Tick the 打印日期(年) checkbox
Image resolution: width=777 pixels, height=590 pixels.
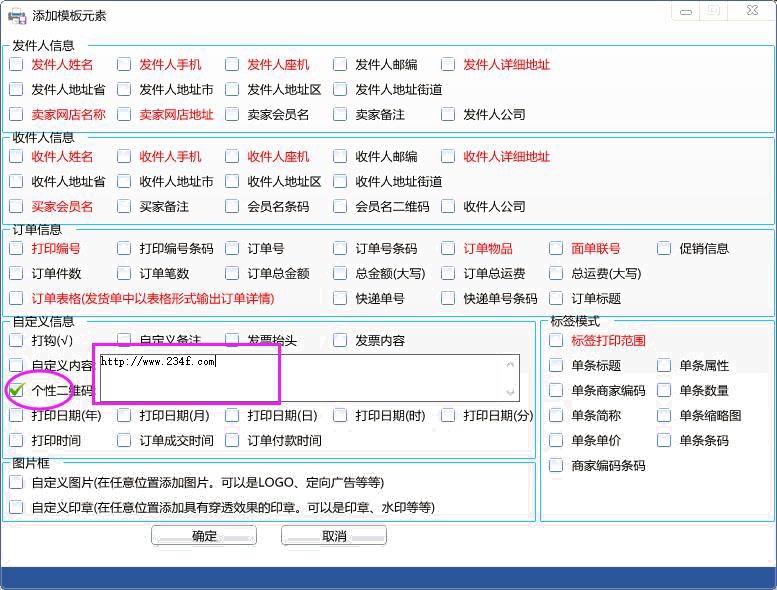pos(17,416)
